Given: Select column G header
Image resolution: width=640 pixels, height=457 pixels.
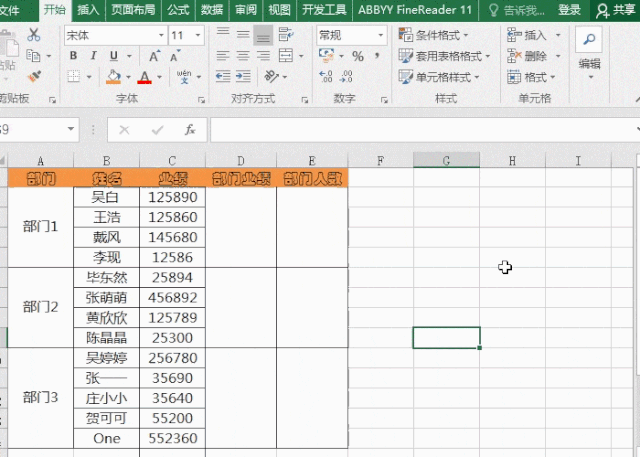Looking at the screenshot, I should (x=446, y=161).
